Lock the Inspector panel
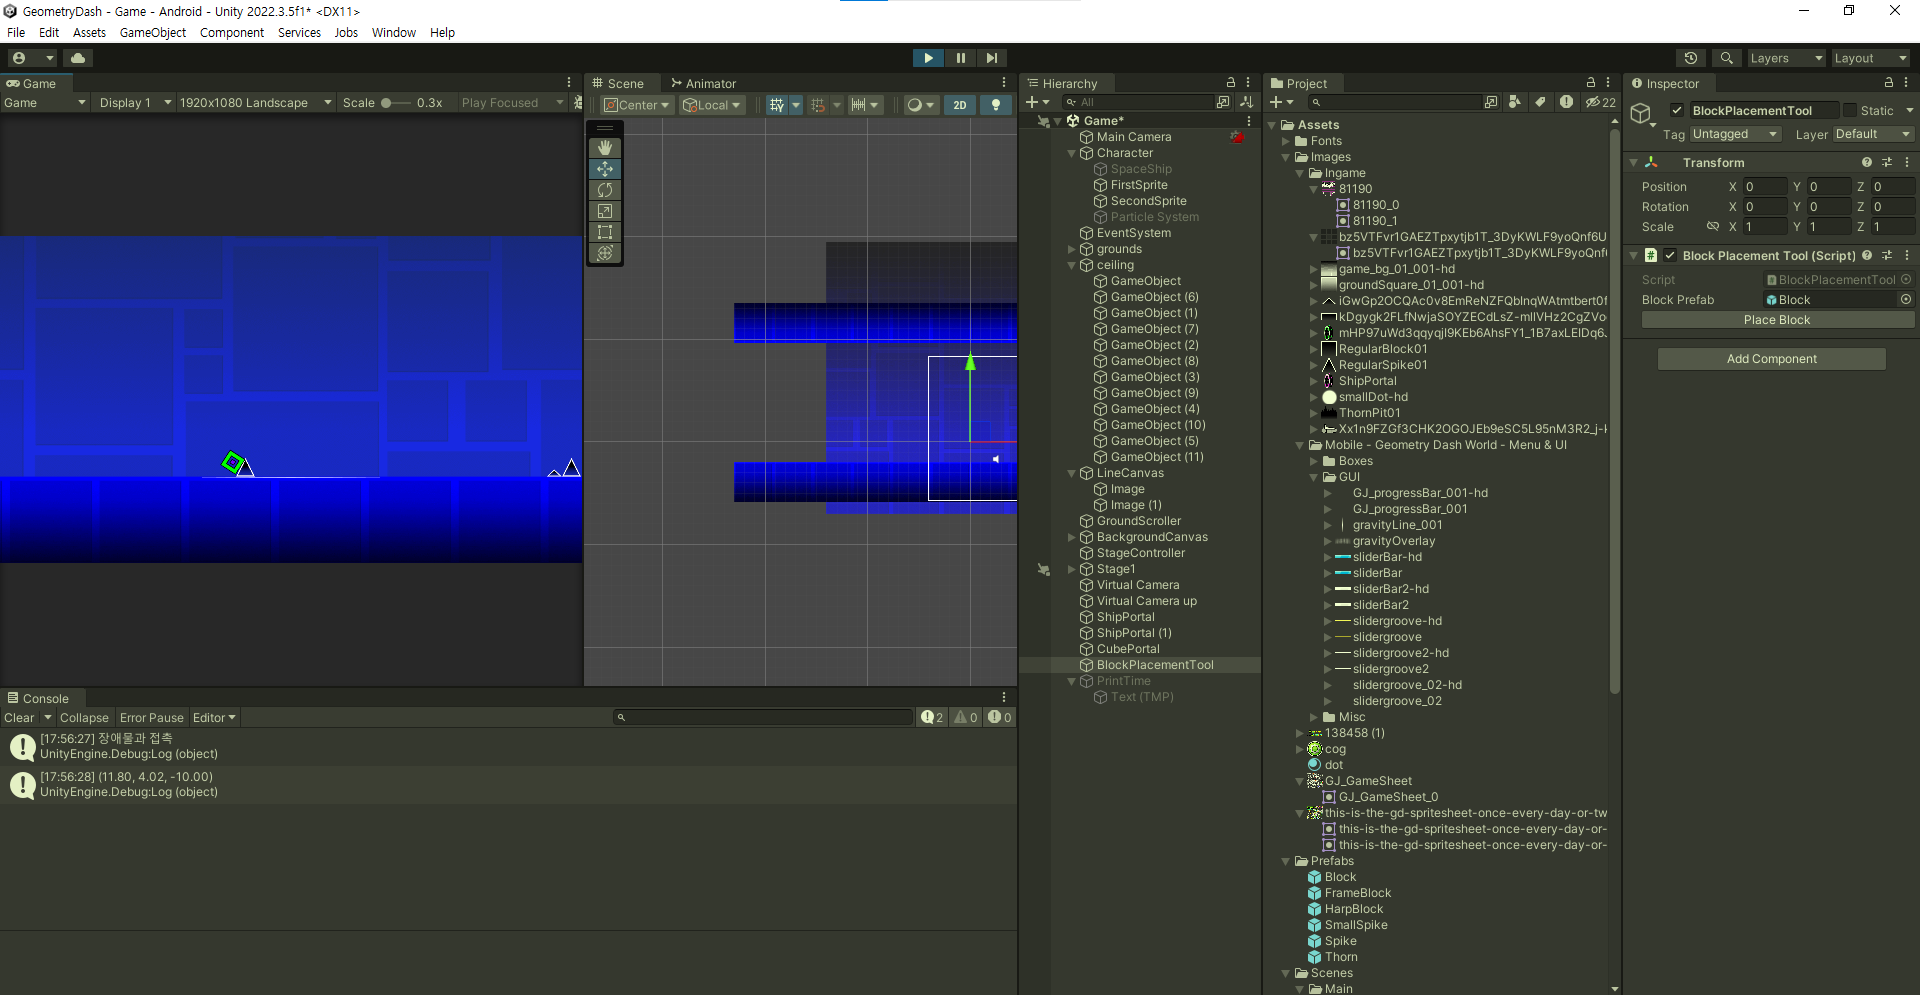This screenshot has width=1920, height=995. 1889,83
